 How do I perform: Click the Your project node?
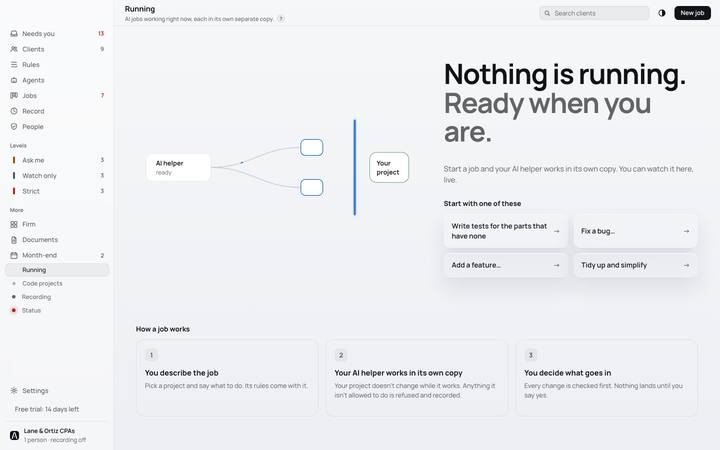(389, 168)
